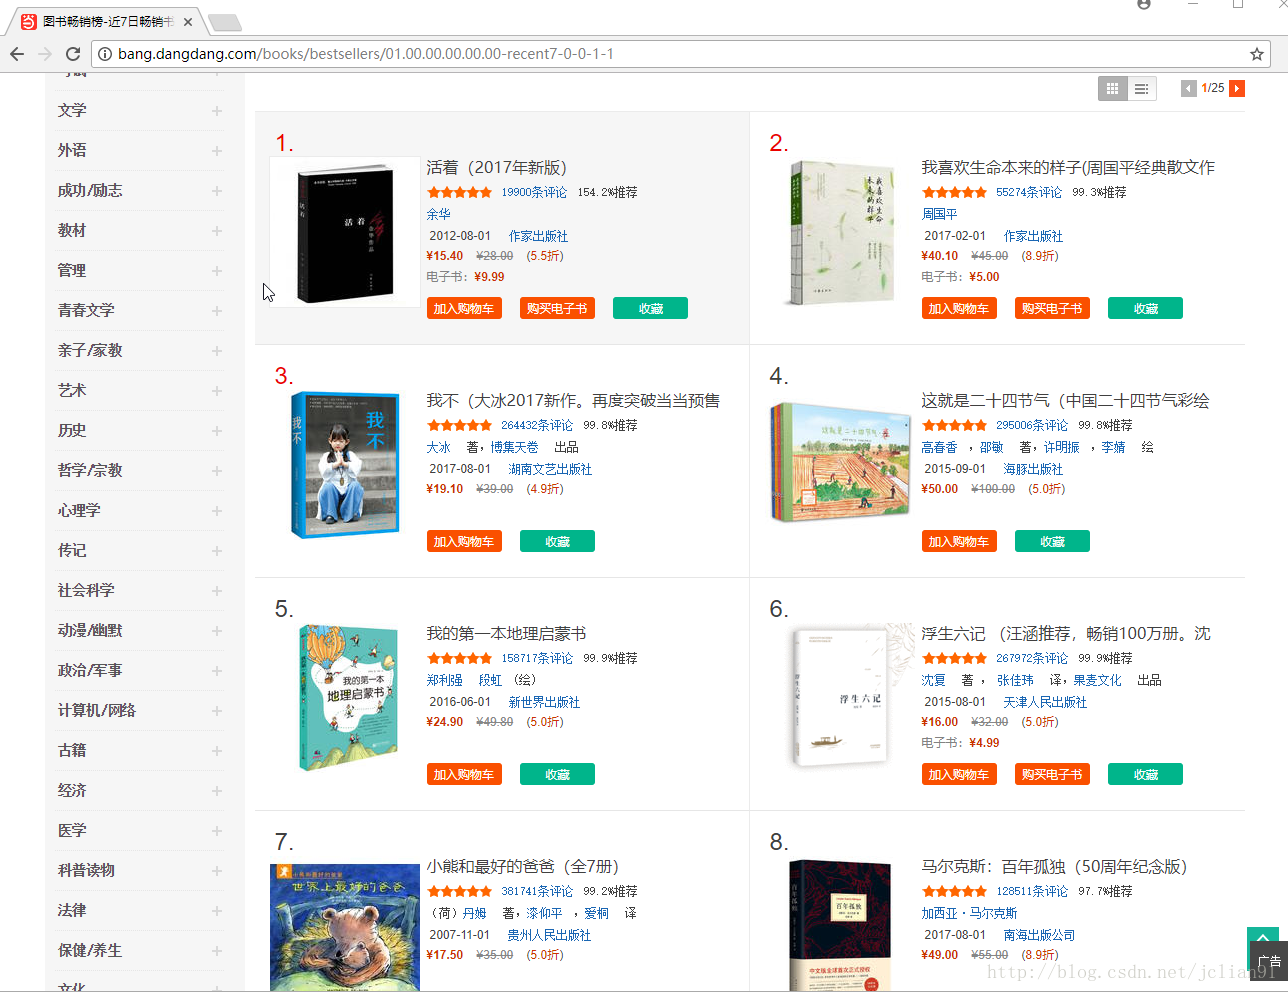Bookmark this page with the star icon
Image resolution: width=1288 pixels, height=992 pixels.
[1257, 54]
